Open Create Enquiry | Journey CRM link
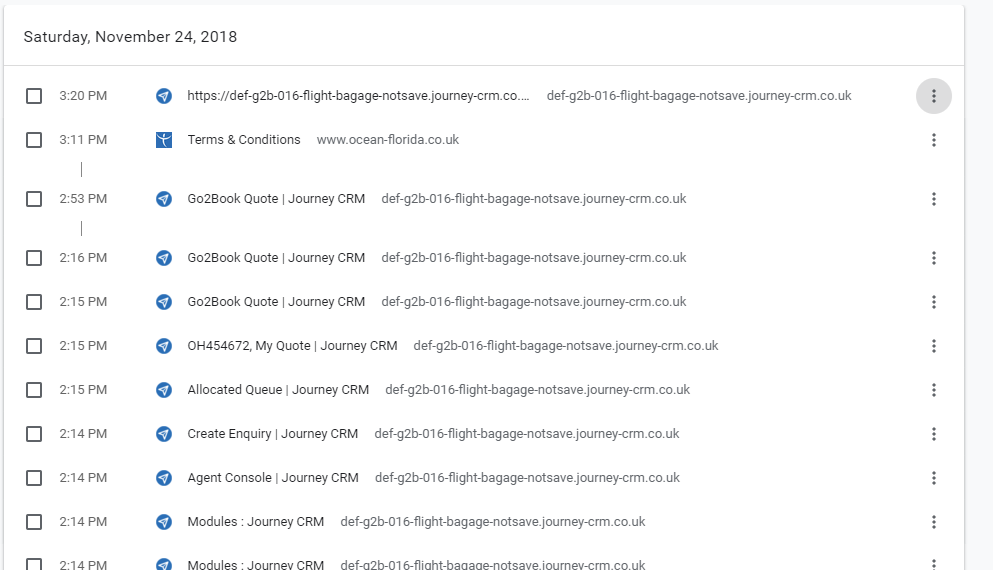This screenshot has width=993, height=570. click(272, 434)
